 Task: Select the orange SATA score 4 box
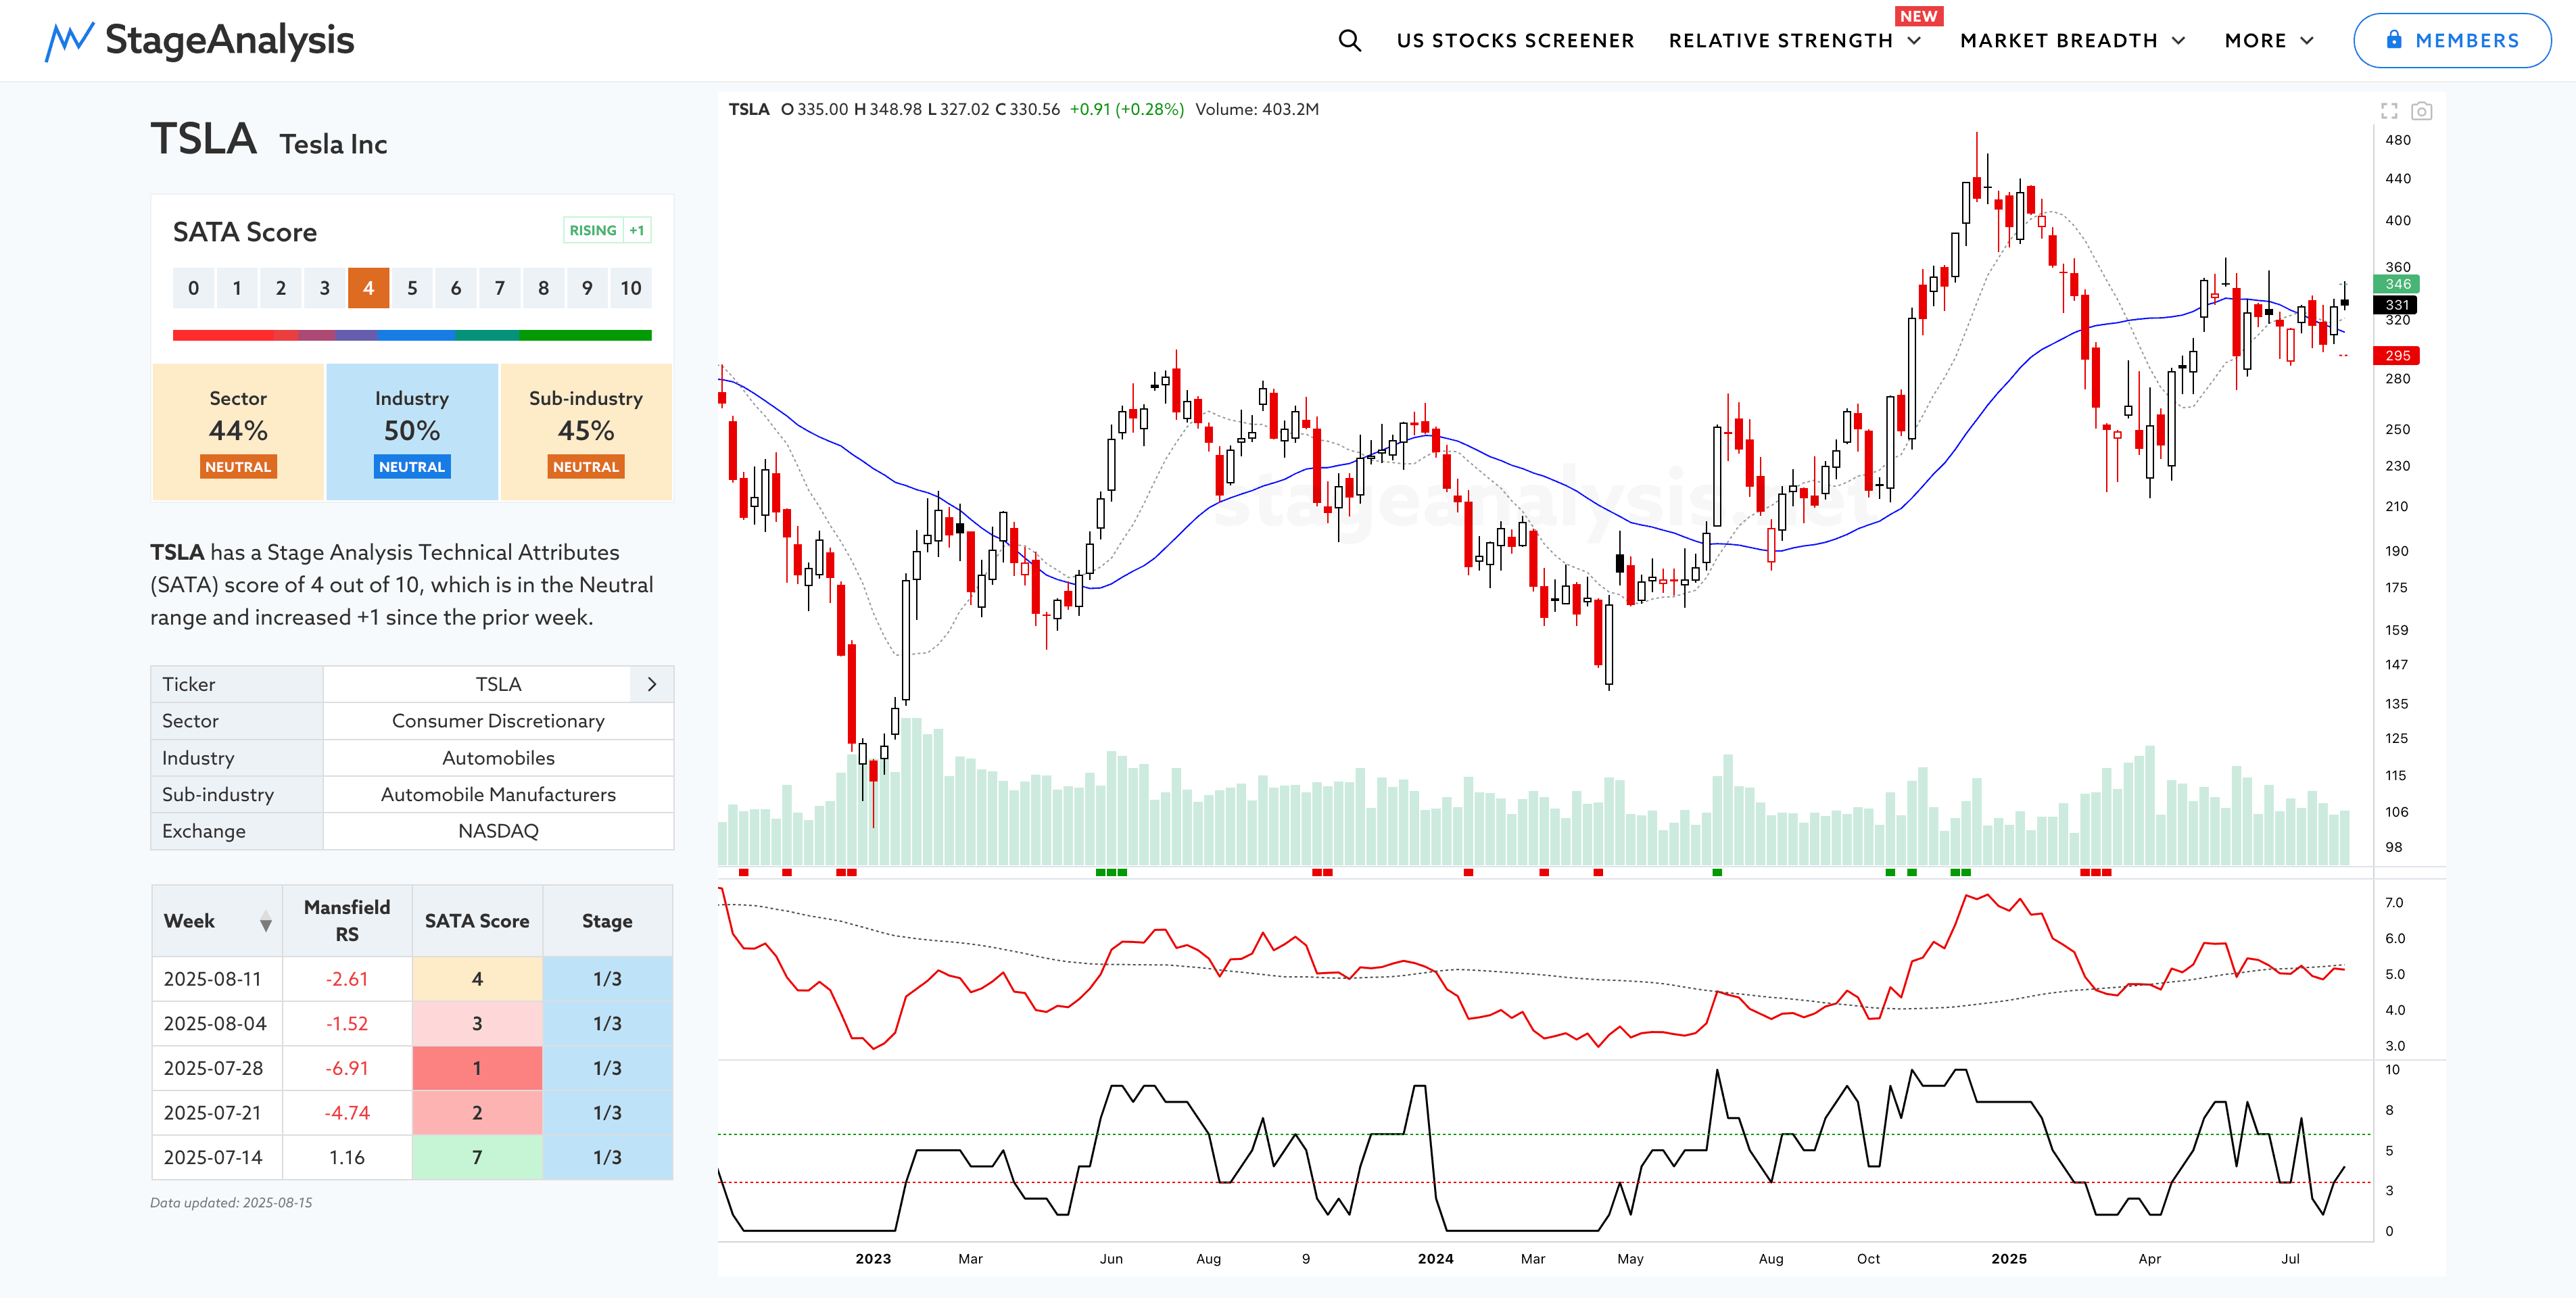368,288
